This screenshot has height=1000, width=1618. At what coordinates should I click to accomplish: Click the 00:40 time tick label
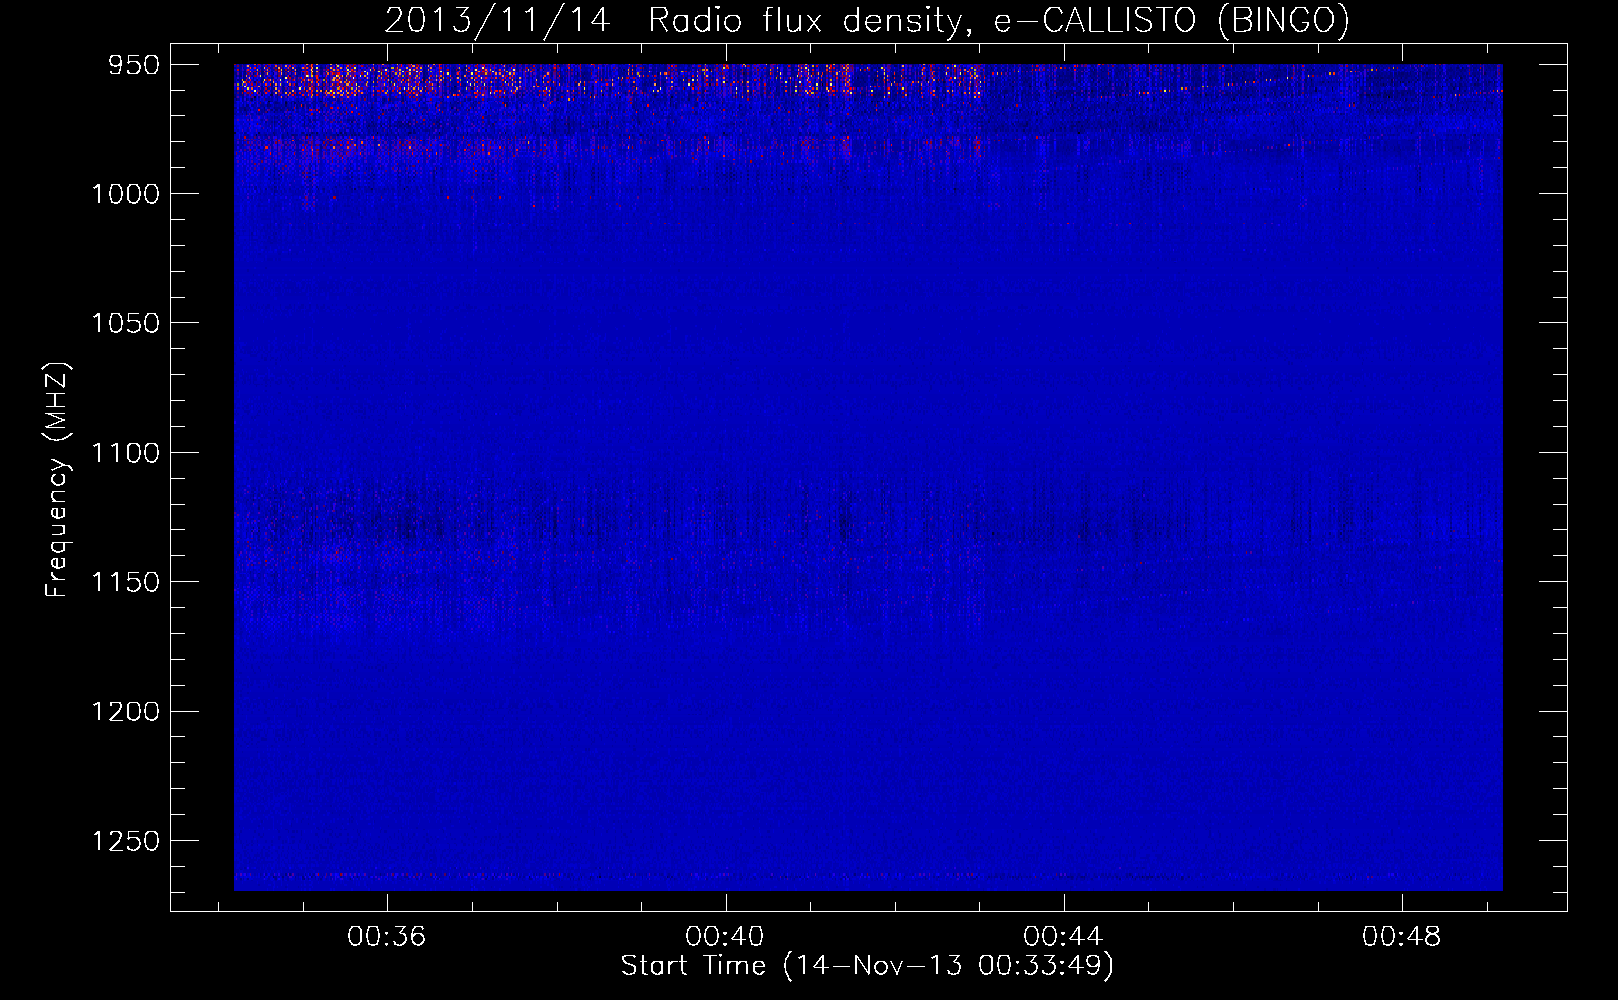click(x=725, y=936)
